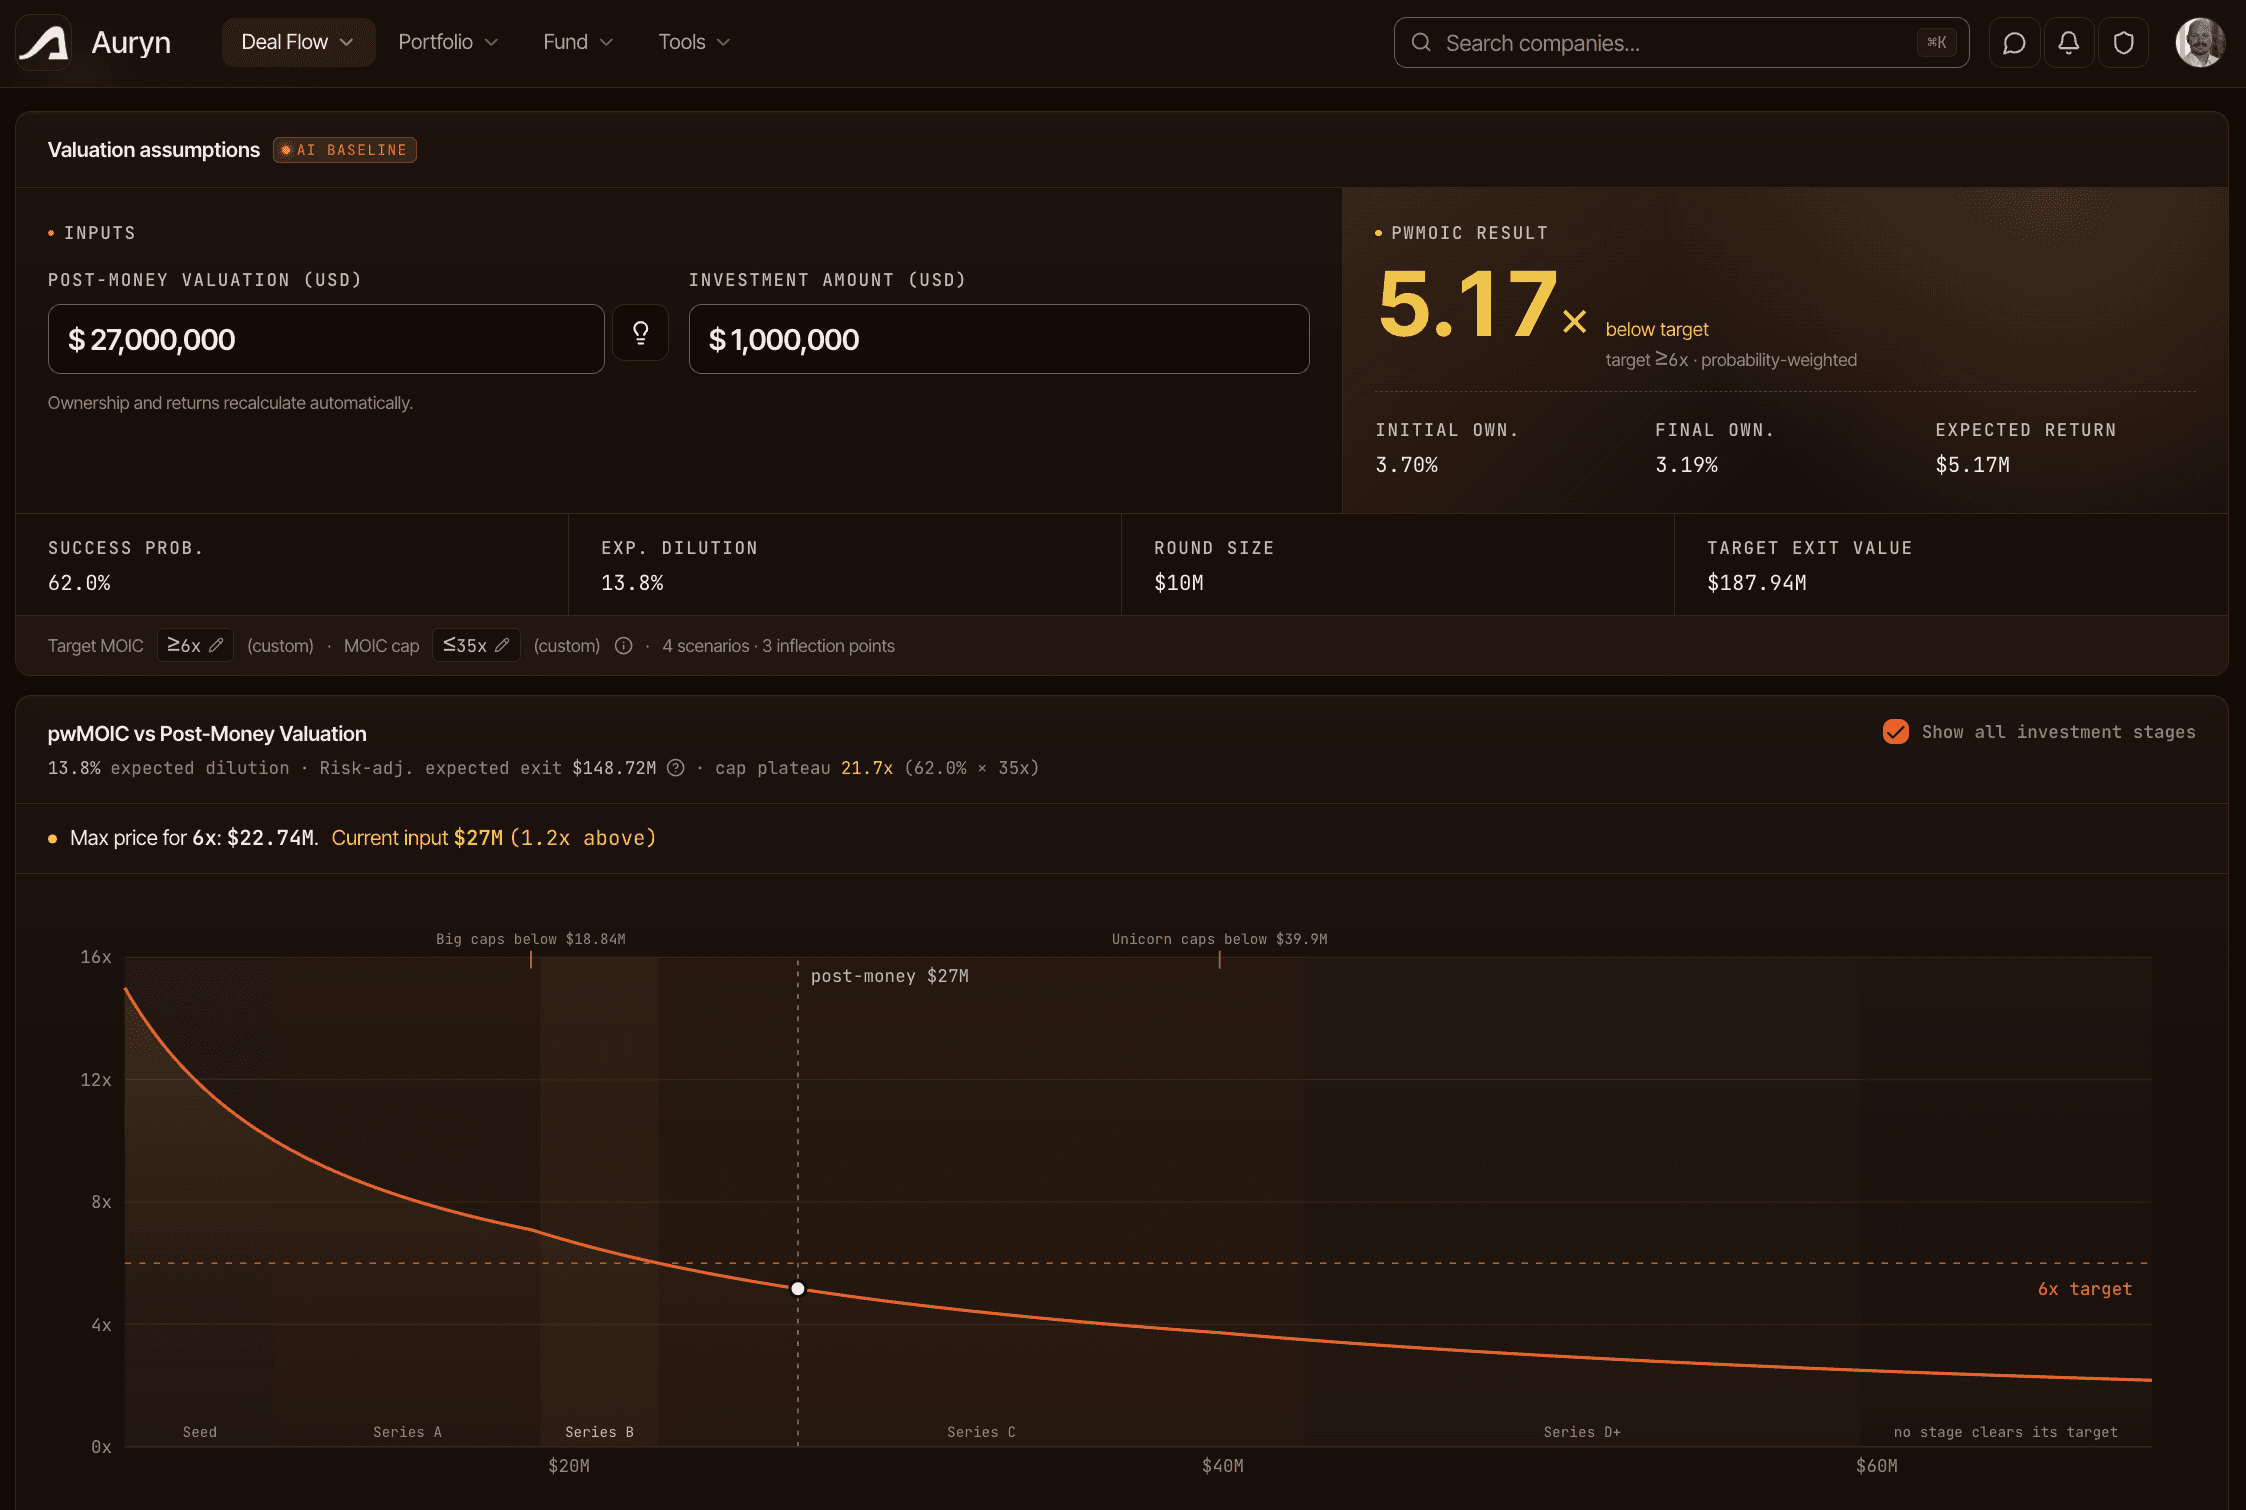Click the Target Exit Value $187.94M

[1757, 583]
